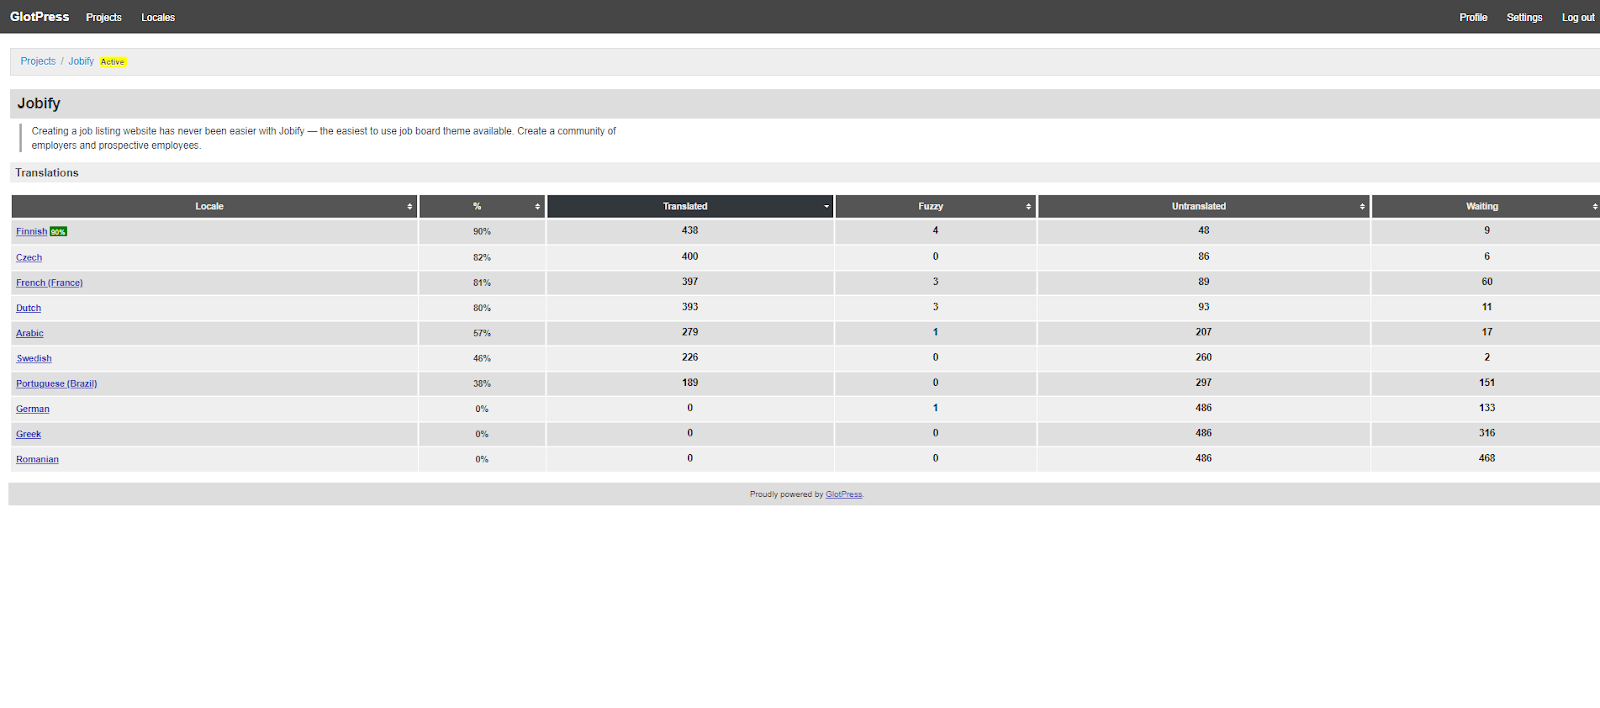Screen dimensions: 1600x708
Task: Click the Translations section heading
Action: pyautogui.click(x=47, y=173)
